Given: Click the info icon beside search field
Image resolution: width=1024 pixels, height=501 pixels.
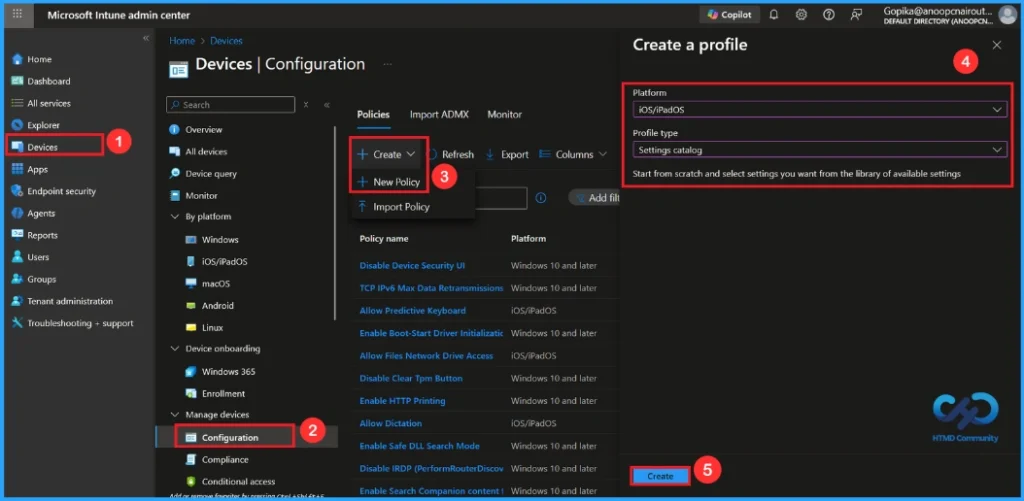Looking at the screenshot, I should click(541, 198).
